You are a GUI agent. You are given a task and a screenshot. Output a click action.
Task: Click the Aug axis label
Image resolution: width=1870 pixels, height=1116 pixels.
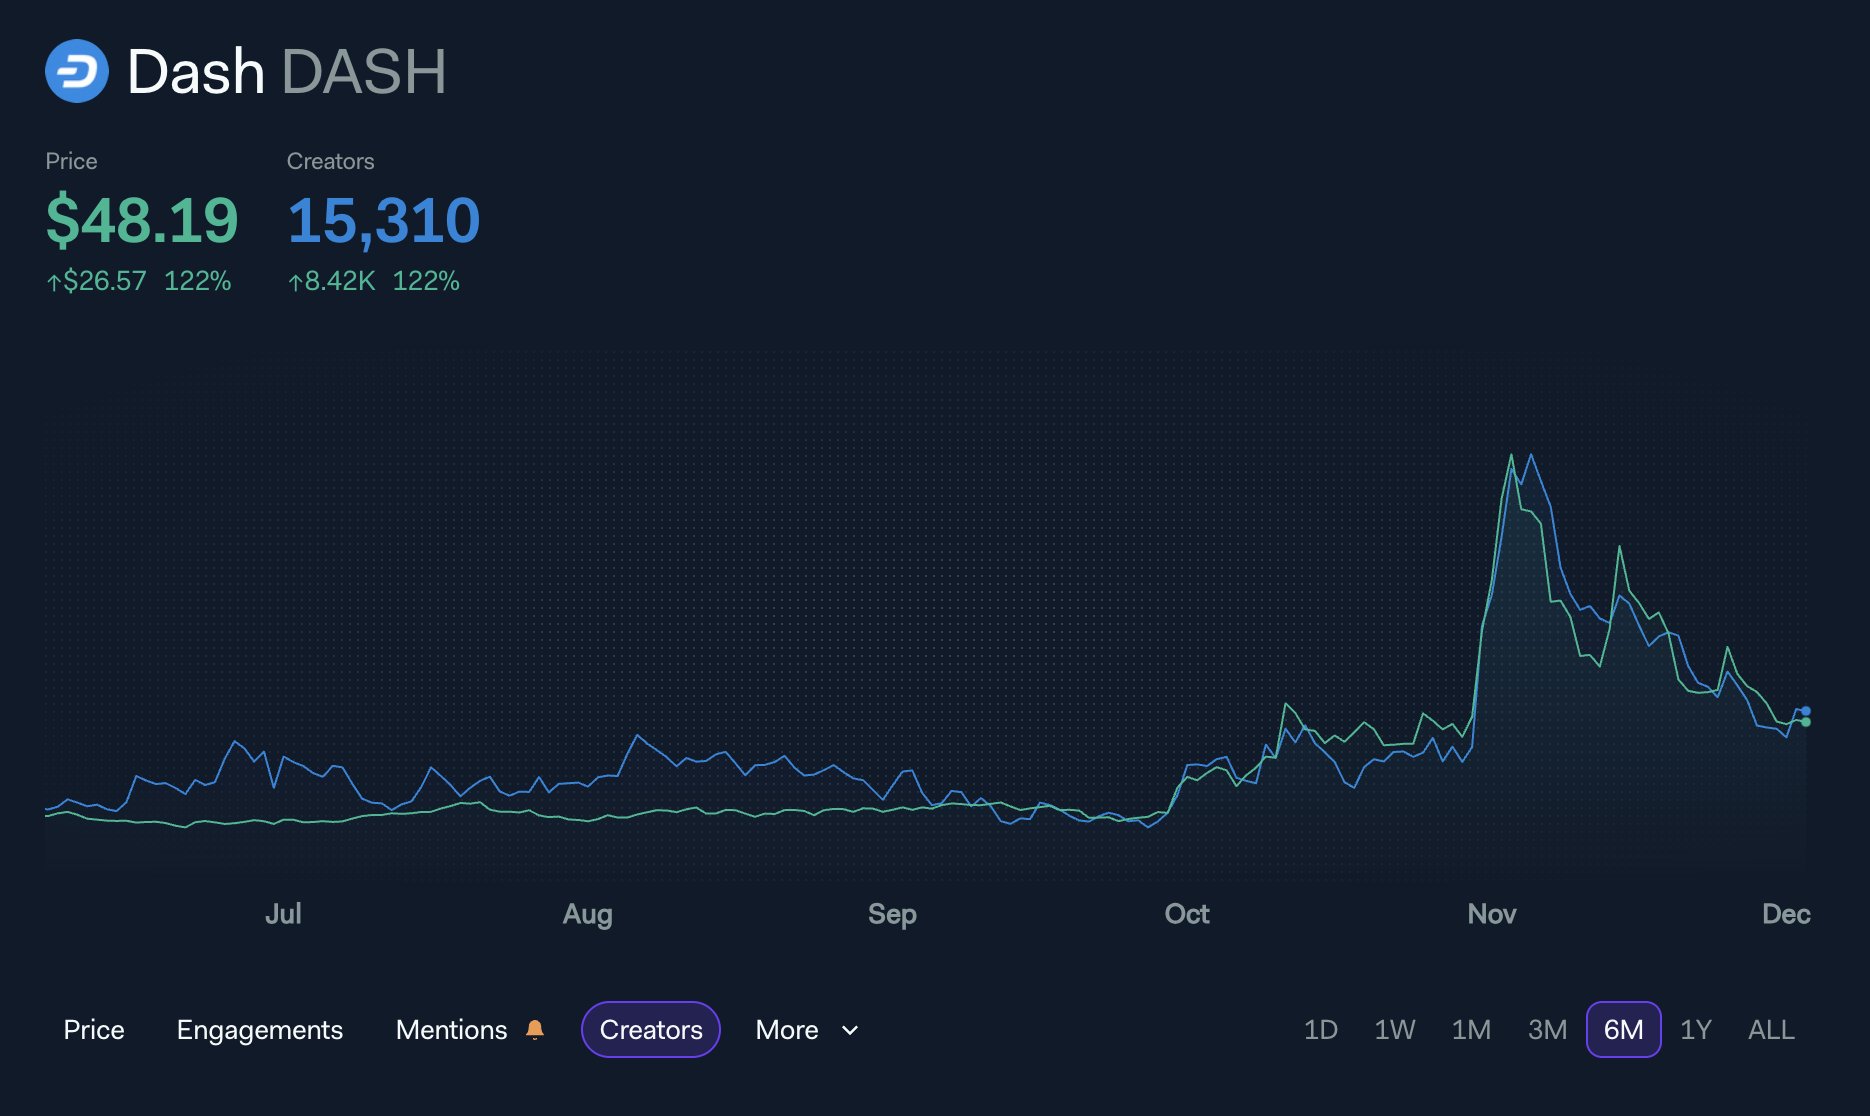point(588,914)
